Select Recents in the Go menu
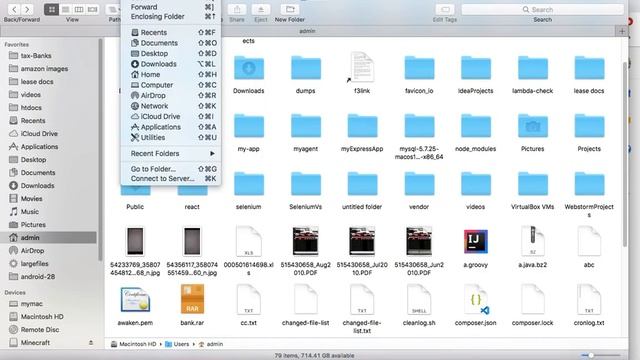640x360 pixels. click(171, 32)
